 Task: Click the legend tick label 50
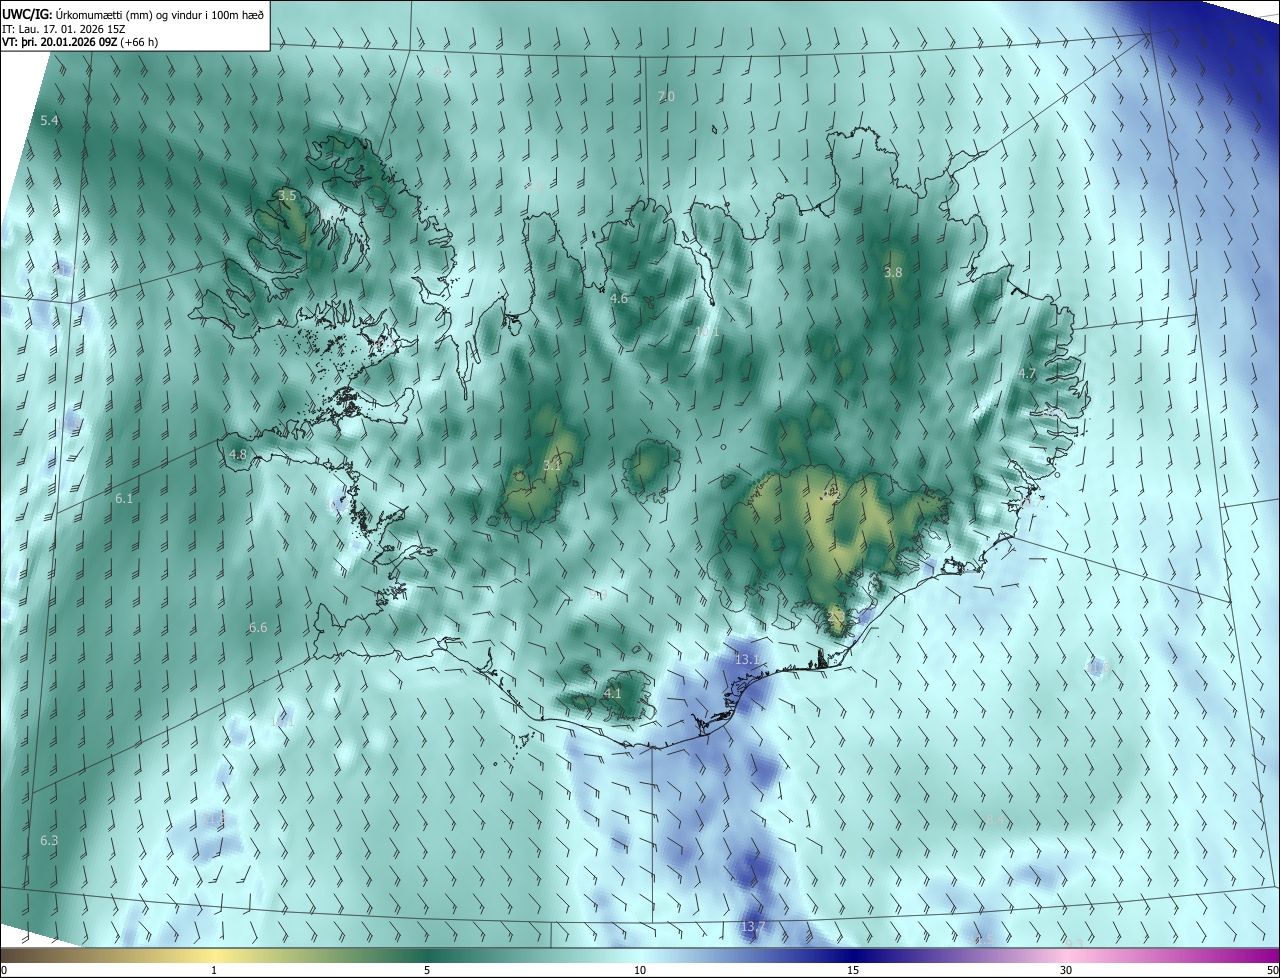[1272, 971]
